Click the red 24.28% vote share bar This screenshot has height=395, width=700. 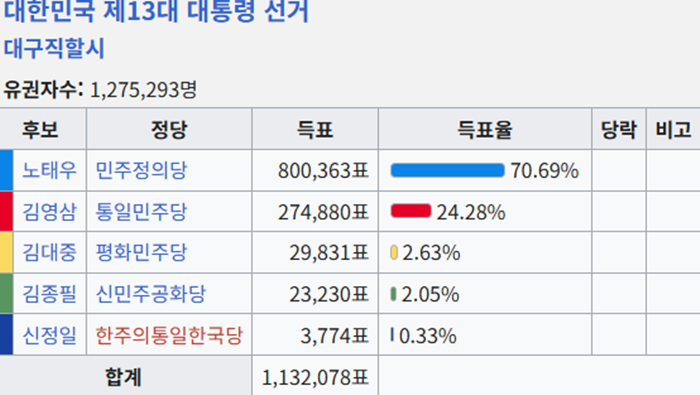[411, 211]
